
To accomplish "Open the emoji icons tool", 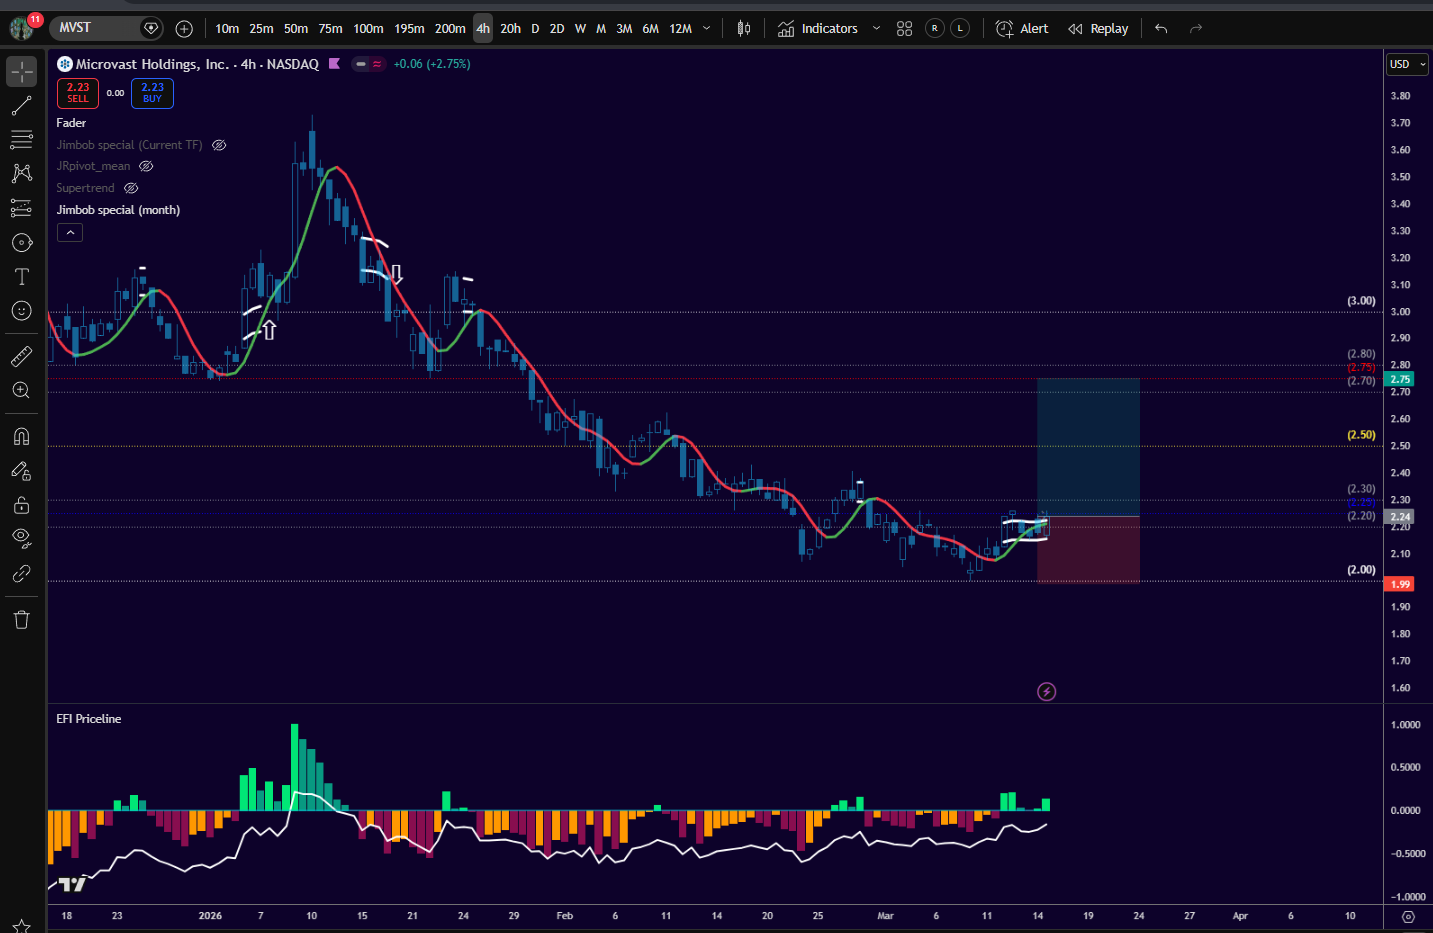I will point(21,311).
